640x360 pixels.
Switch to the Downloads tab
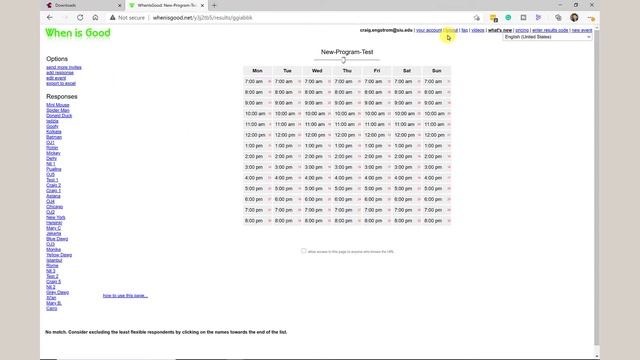(x=83, y=5)
